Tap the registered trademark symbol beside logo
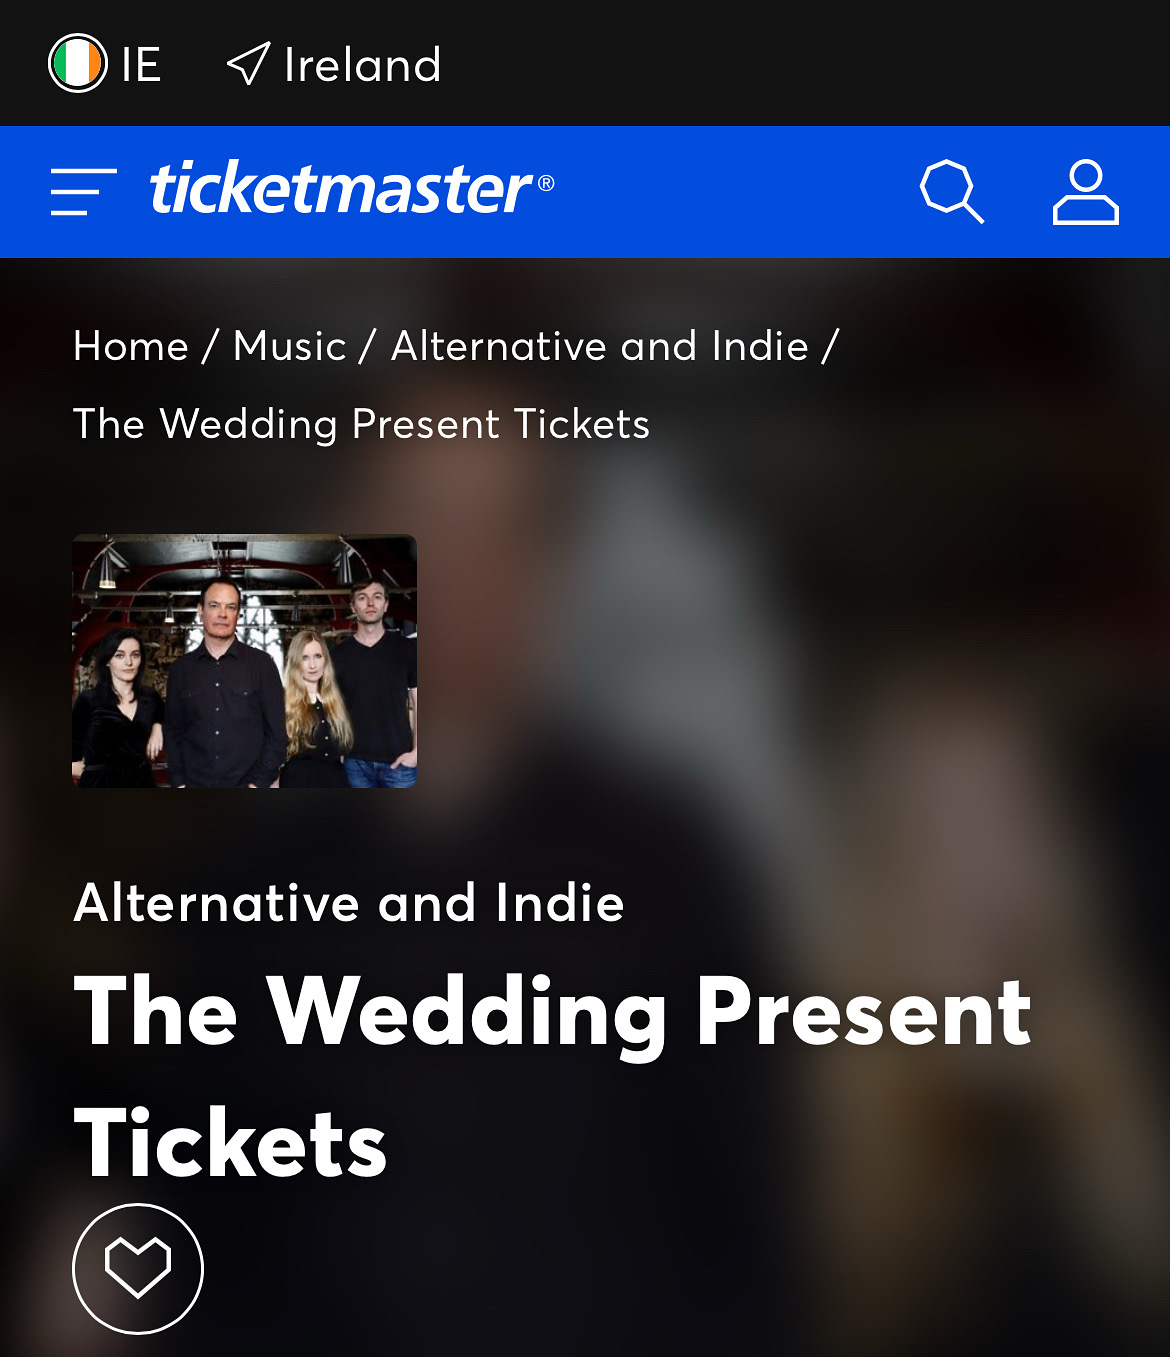 [x=546, y=183]
